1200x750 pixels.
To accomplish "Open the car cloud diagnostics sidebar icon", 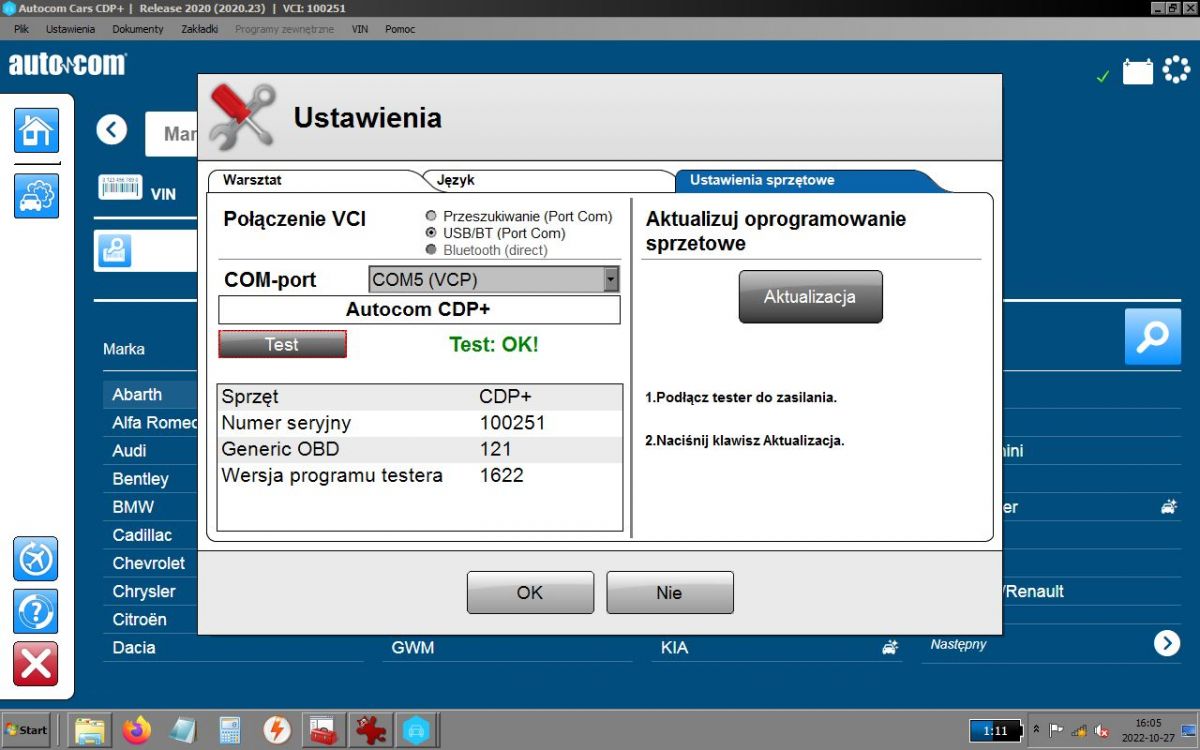I will pyautogui.click(x=36, y=195).
